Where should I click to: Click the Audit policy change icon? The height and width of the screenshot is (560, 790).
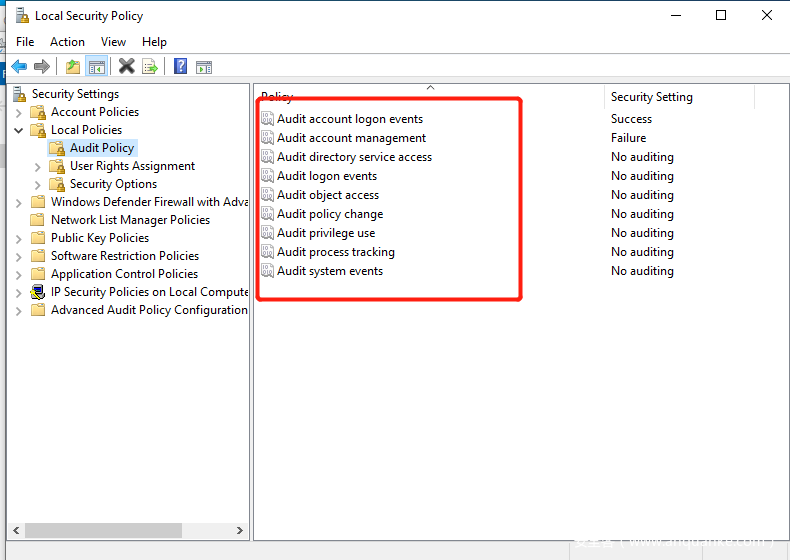268,214
